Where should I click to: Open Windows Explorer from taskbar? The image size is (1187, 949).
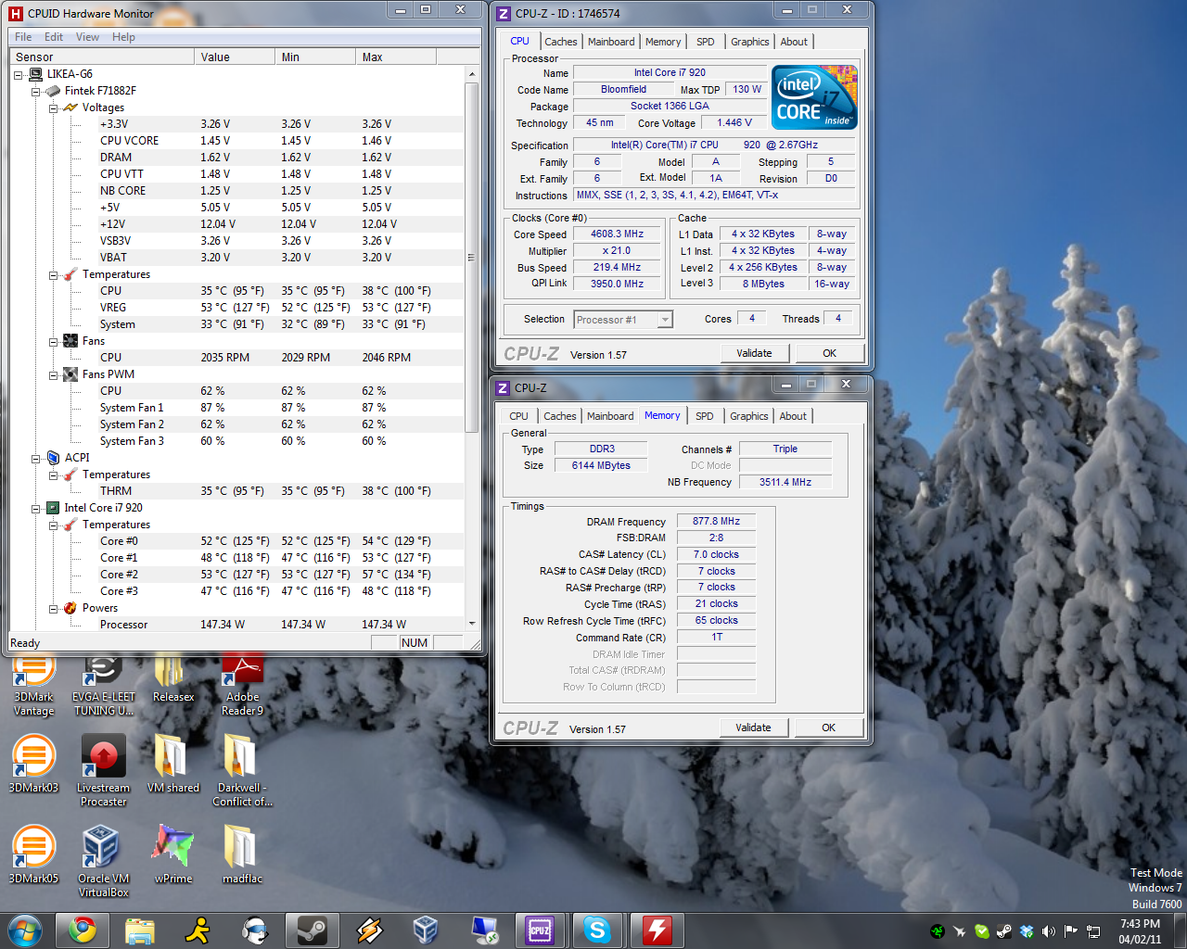[x=139, y=930]
